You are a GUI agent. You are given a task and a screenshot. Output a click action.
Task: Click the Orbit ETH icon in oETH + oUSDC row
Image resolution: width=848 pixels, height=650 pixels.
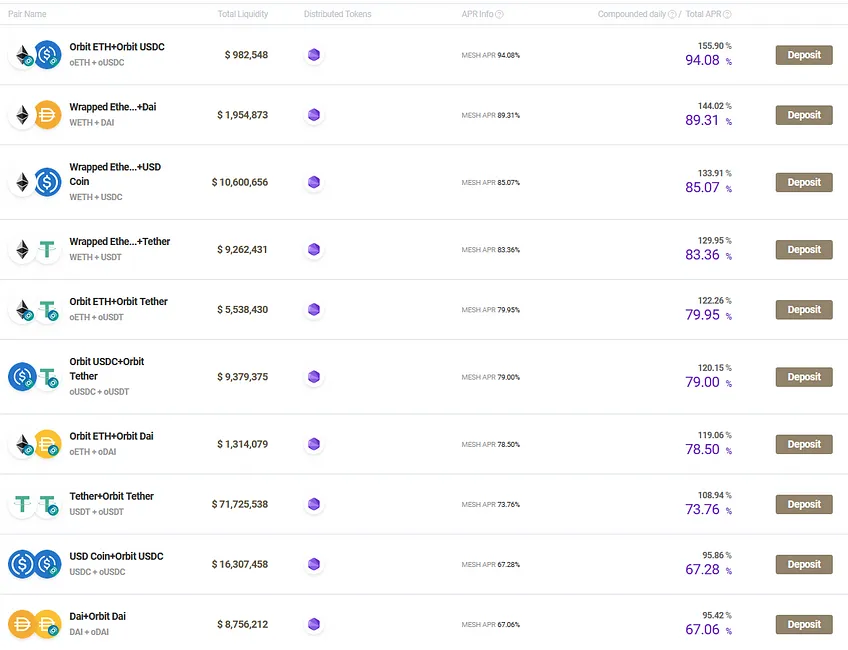23,55
